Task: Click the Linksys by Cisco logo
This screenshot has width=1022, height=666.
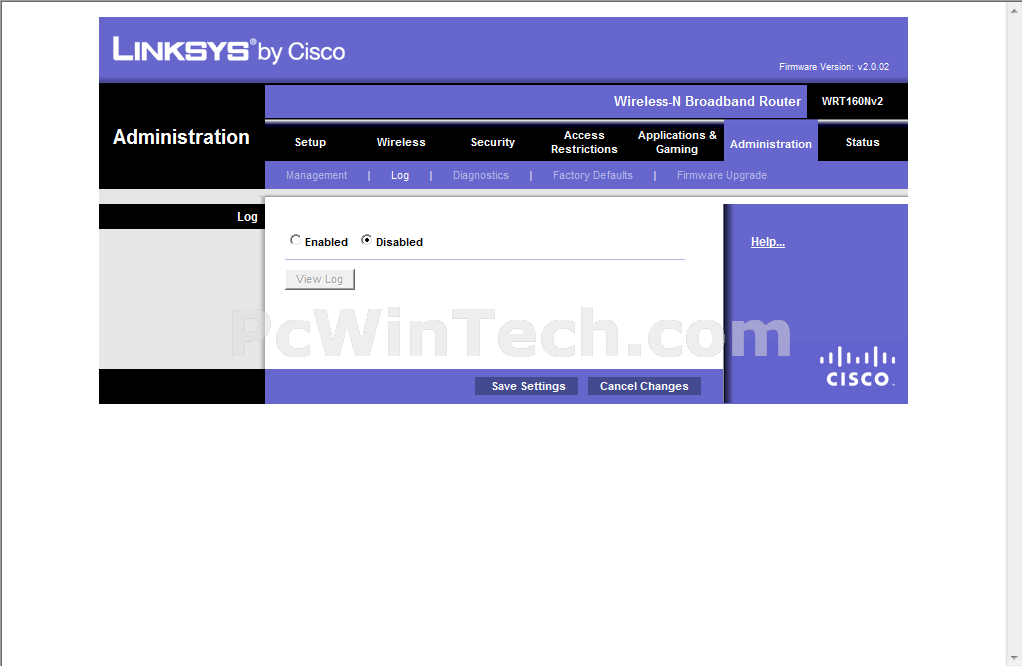Action: coord(229,50)
